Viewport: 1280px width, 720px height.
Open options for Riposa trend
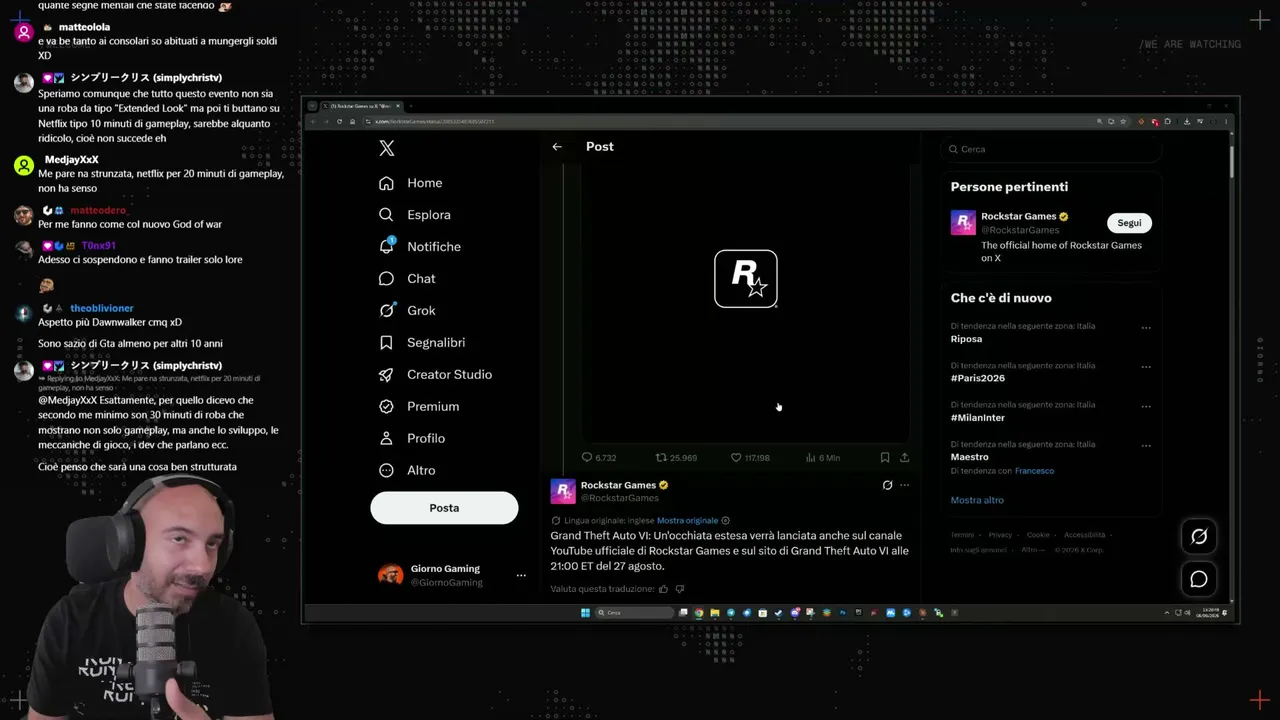pos(1146,328)
